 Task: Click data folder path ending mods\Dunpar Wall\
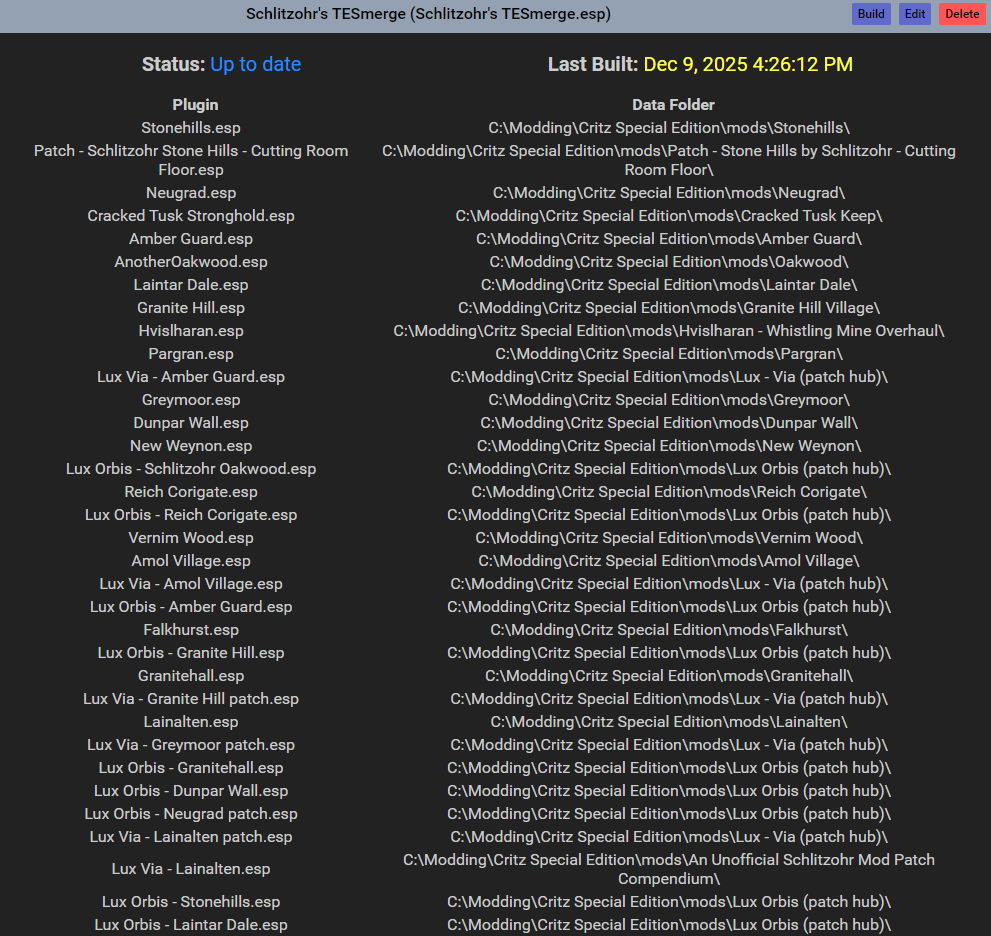pos(669,423)
